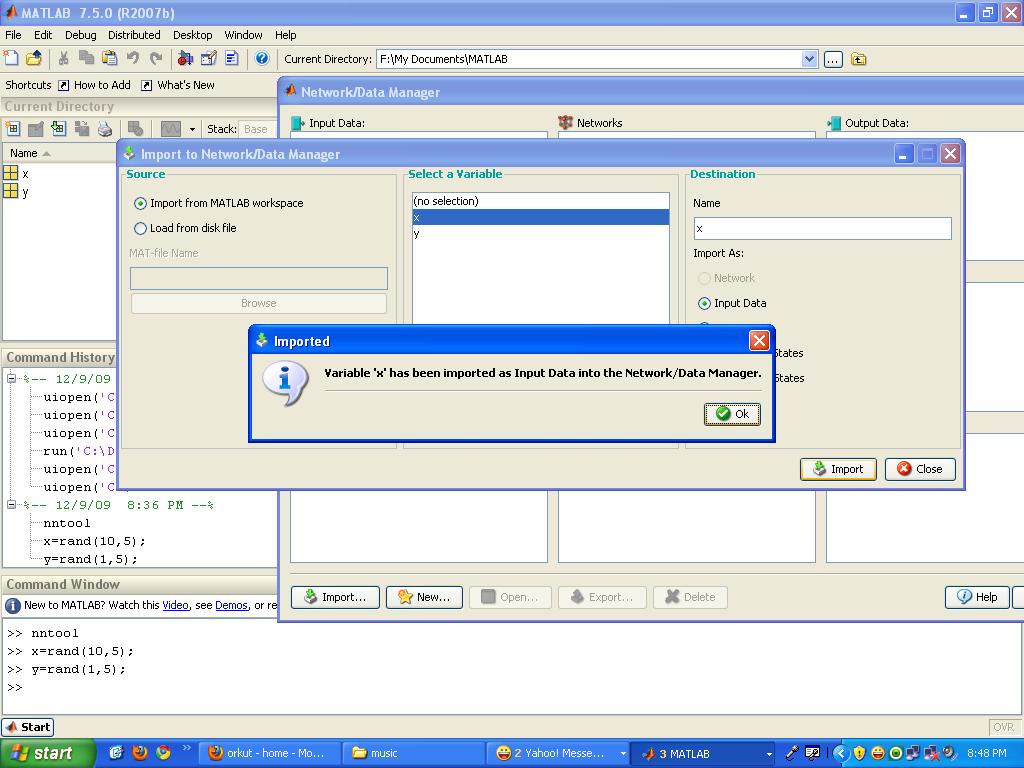Click the Cut scissors icon
1024x768 pixels.
(x=63, y=58)
